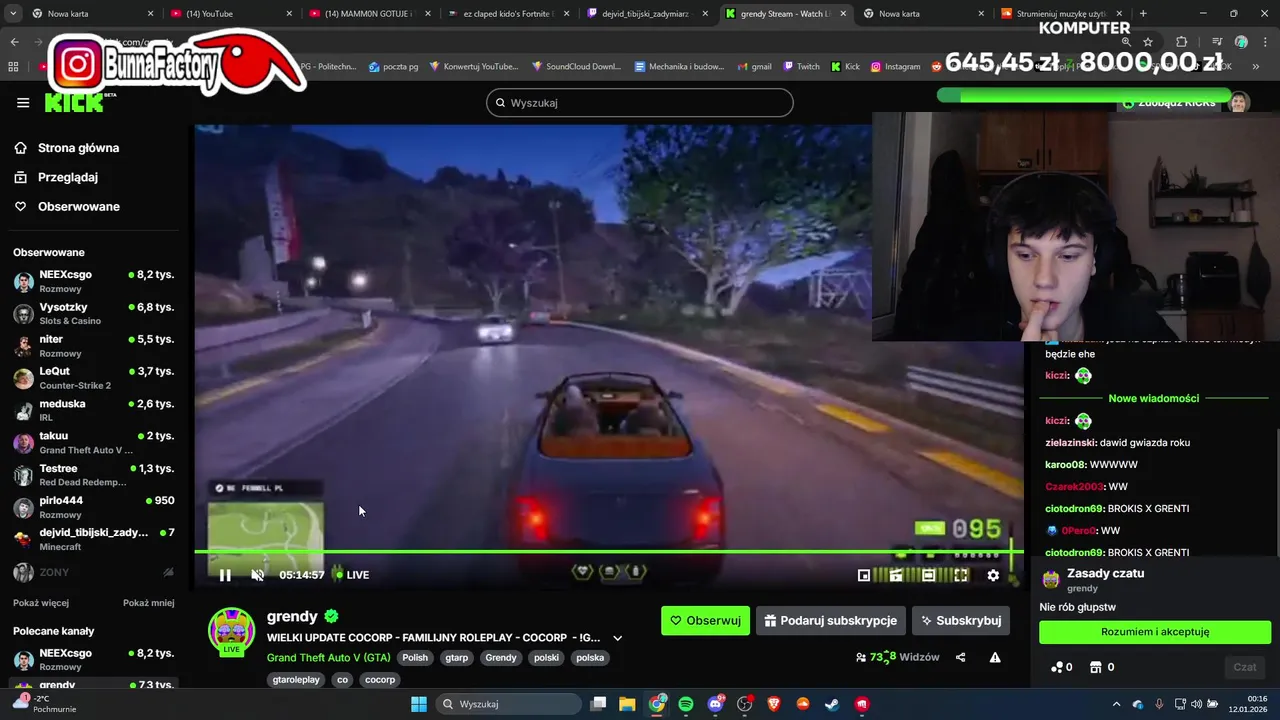Open Grand Theft Auto V (GTA) category
This screenshot has width=1280, height=720.
coord(328,658)
